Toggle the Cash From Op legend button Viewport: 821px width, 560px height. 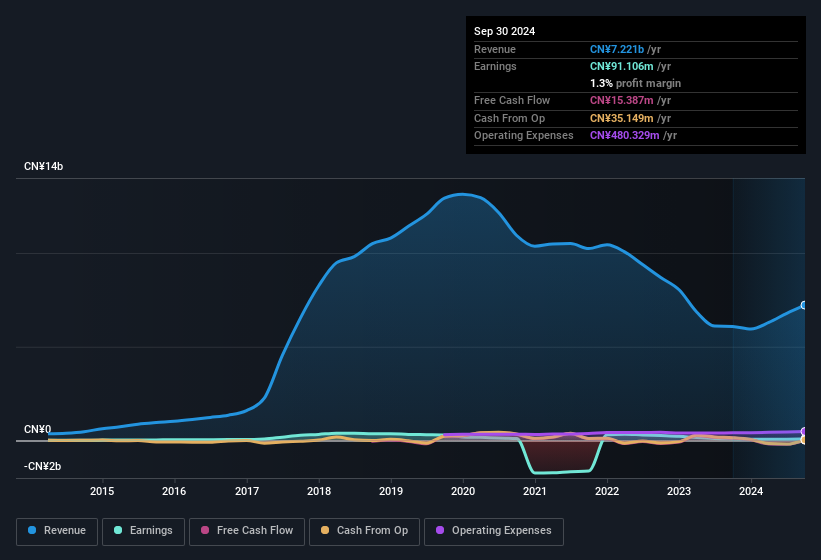coord(364,531)
